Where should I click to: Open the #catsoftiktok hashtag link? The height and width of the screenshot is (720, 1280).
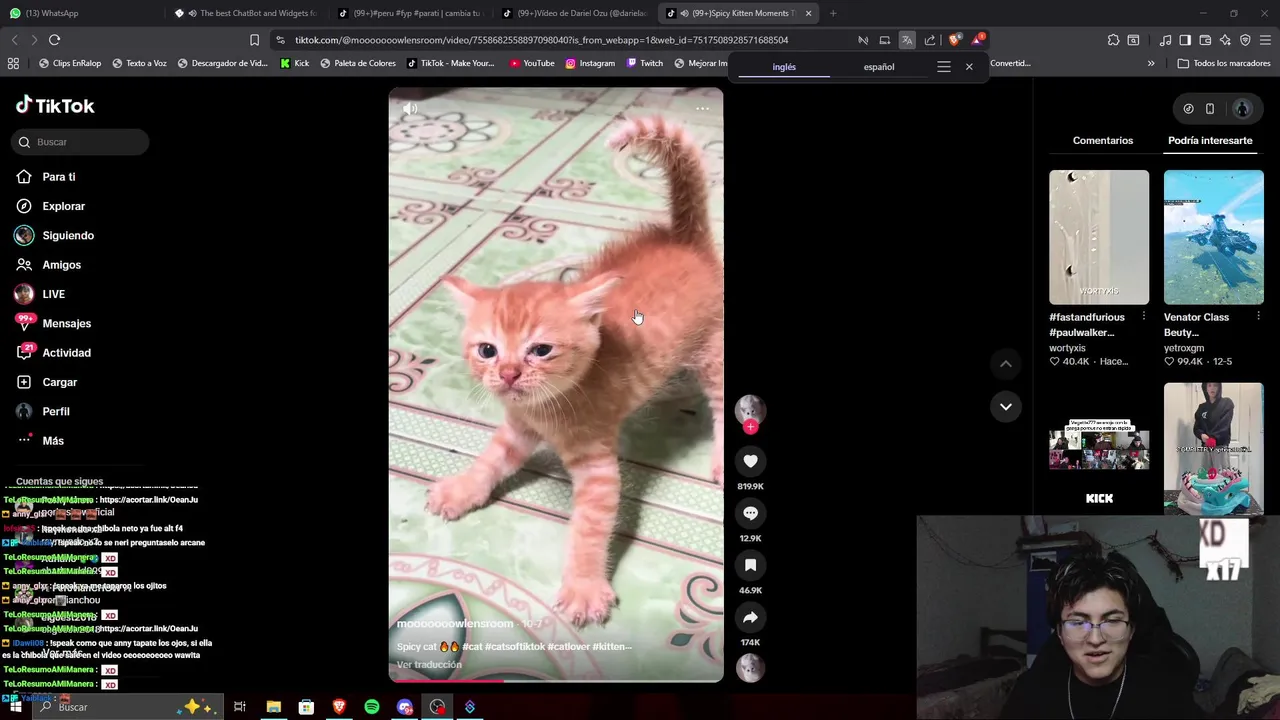(x=515, y=646)
